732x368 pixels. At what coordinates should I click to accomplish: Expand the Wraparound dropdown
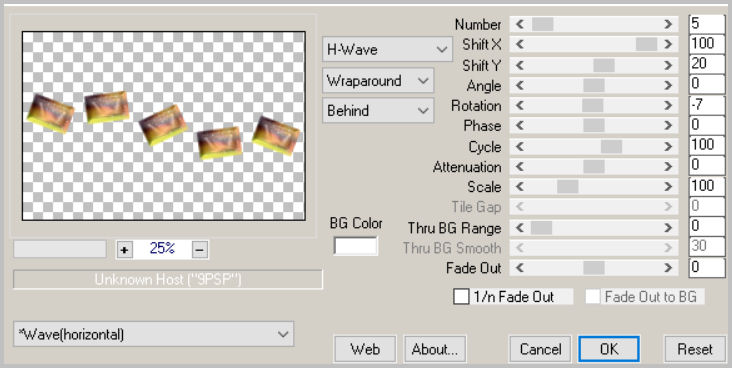tap(378, 81)
